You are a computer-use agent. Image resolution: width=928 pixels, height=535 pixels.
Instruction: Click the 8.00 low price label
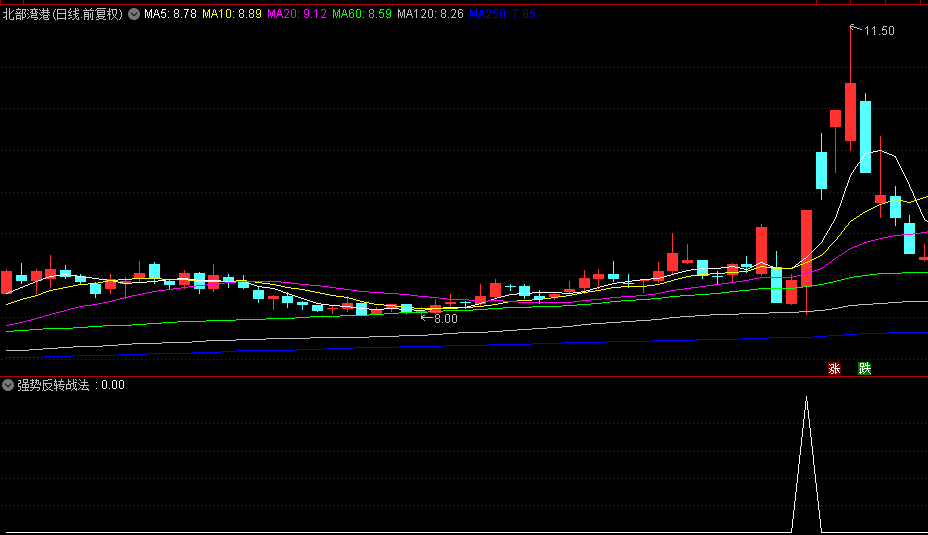click(446, 319)
